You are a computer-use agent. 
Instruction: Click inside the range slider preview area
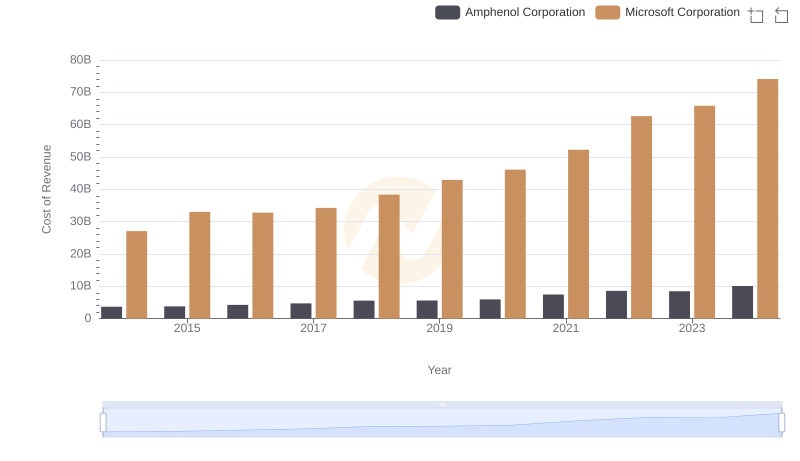(x=440, y=424)
